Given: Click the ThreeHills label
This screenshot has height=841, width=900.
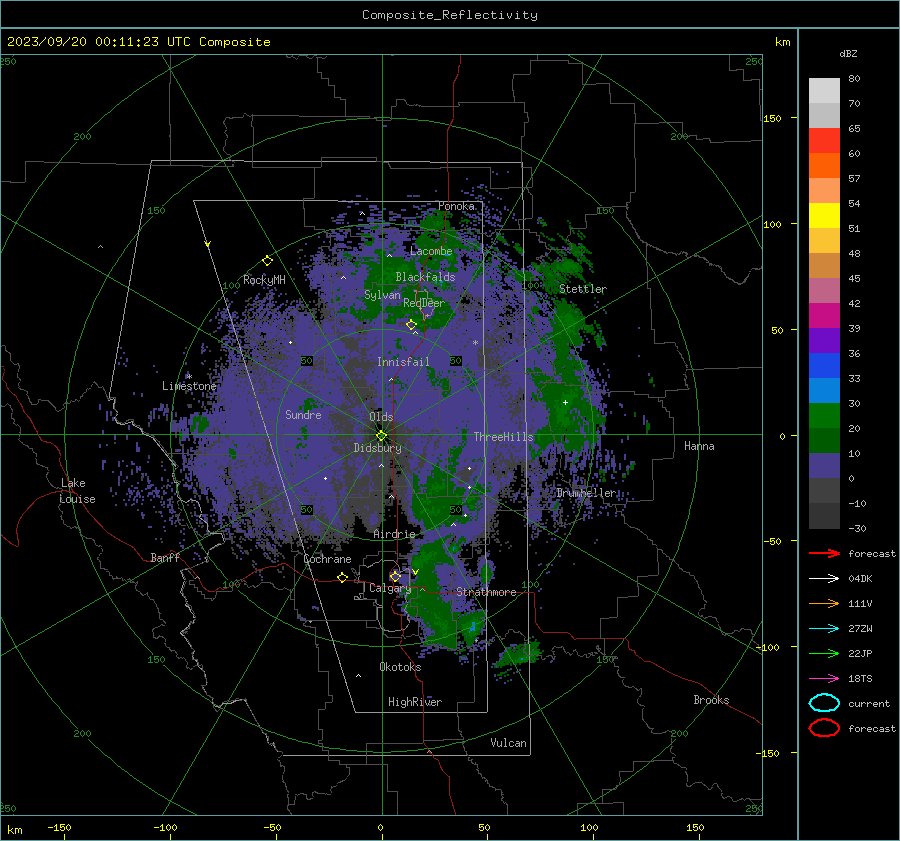Looking at the screenshot, I should click(503, 437).
